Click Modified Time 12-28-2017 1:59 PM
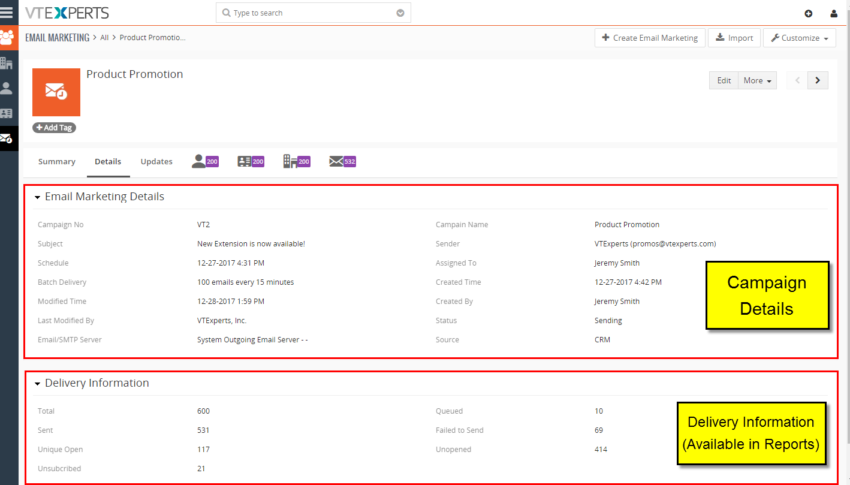Image resolution: width=850 pixels, height=485 pixels. click(230, 301)
